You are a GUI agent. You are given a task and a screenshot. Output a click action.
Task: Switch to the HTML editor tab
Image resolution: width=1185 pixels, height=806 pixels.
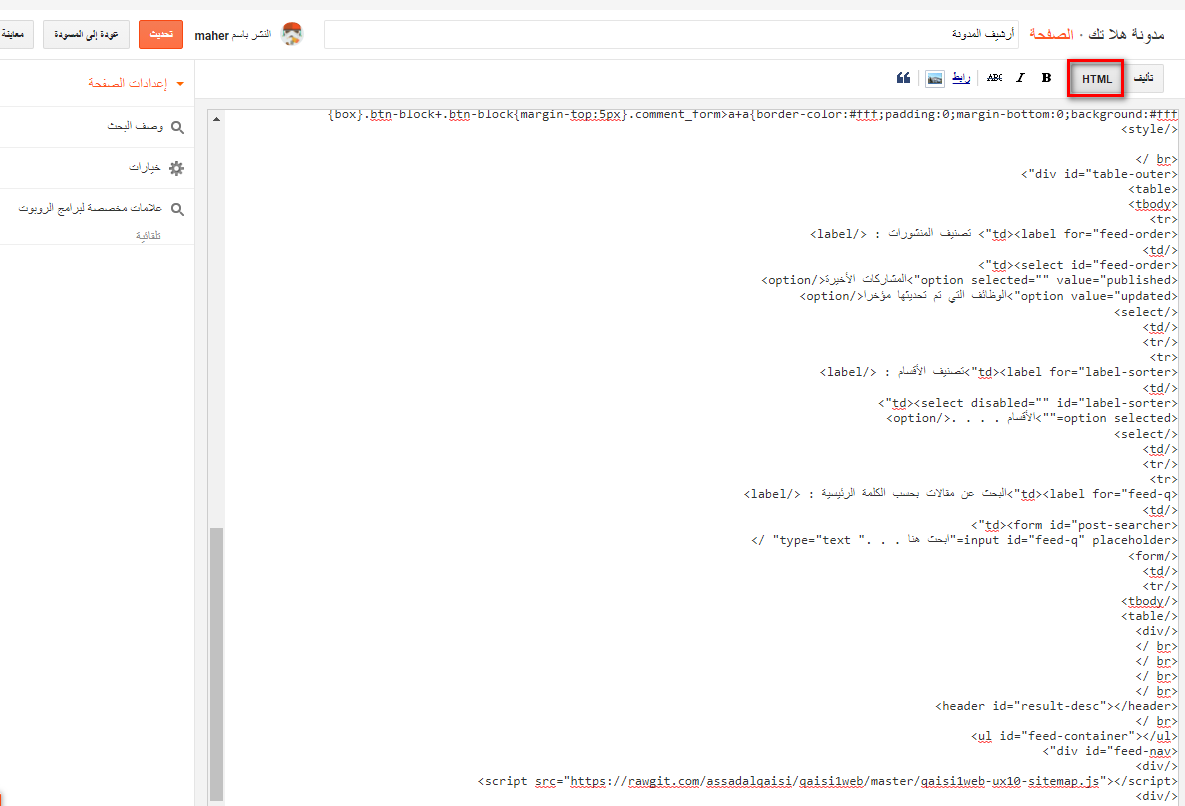(x=1096, y=79)
